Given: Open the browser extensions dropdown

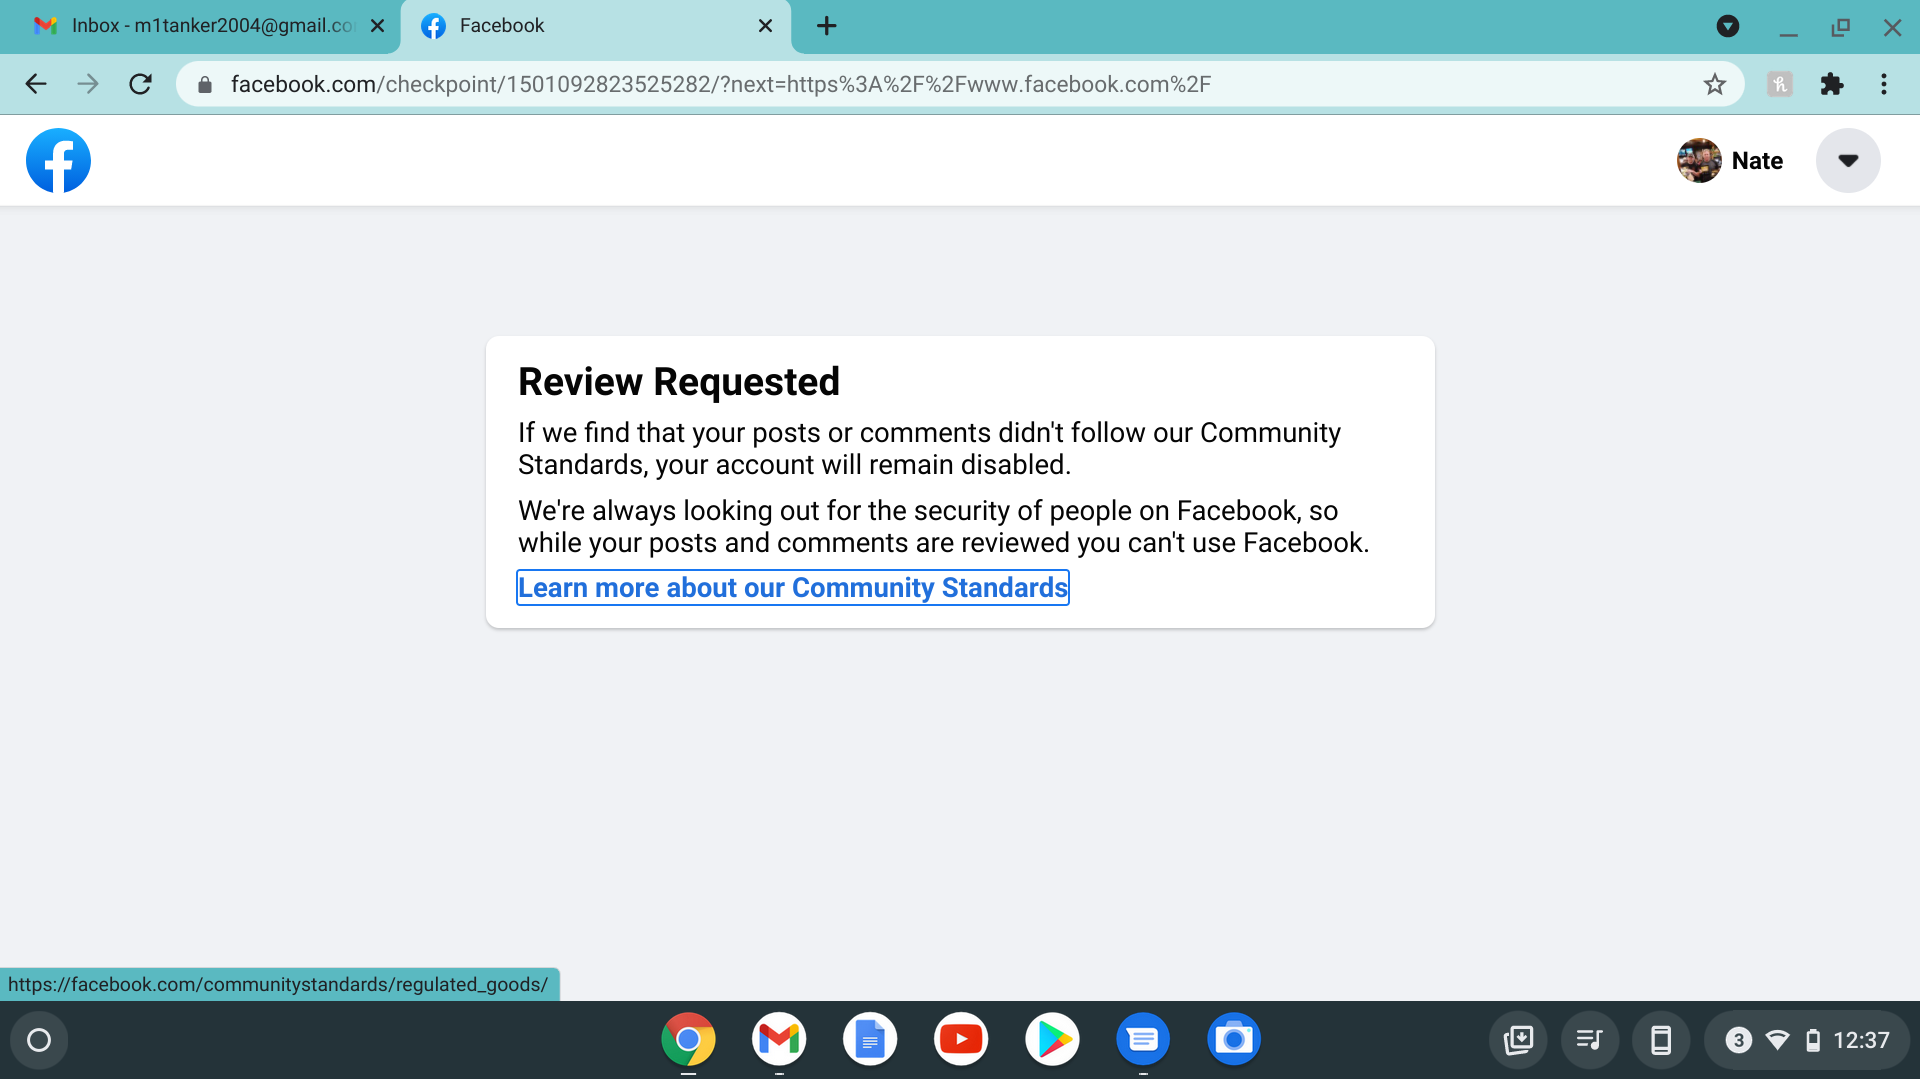Looking at the screenshot, I should click(x=1833, y=84).
